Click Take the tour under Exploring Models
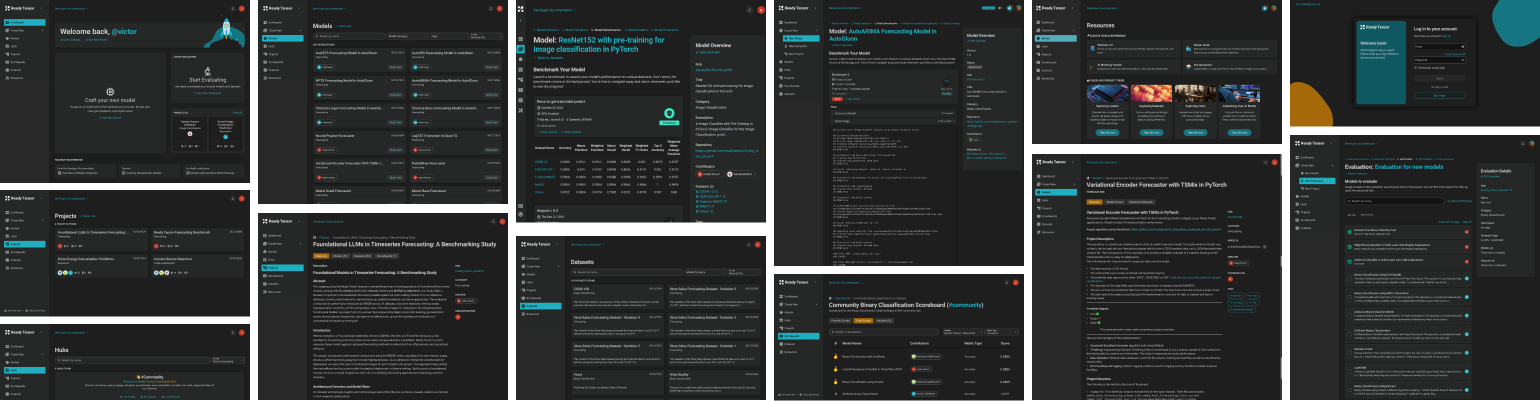 pos(1105,132)
